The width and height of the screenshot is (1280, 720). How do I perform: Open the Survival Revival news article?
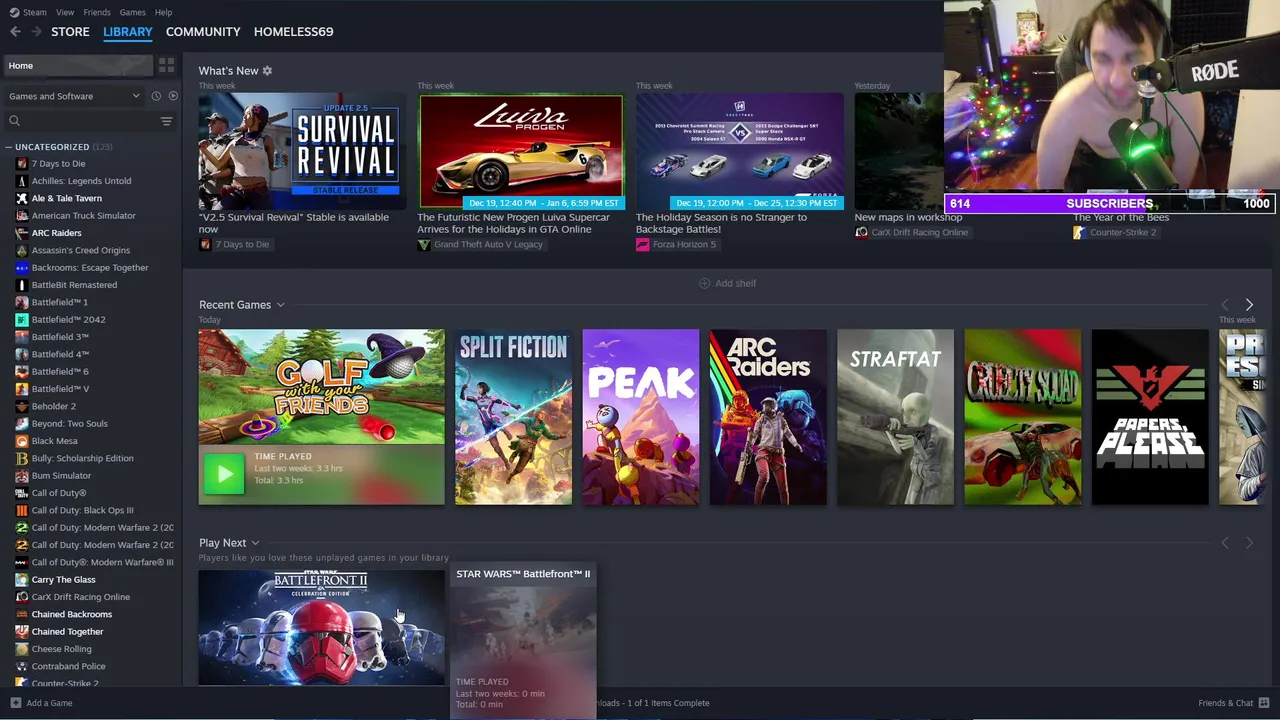[x=302, y=152]
